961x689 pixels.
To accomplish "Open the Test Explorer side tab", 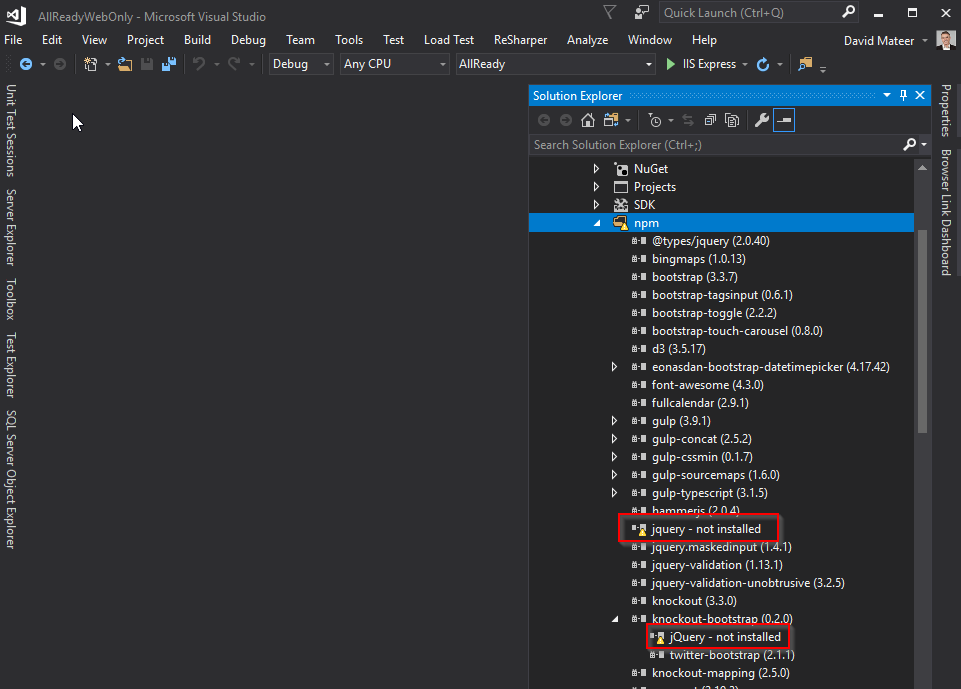I will (x=10, y=365).
